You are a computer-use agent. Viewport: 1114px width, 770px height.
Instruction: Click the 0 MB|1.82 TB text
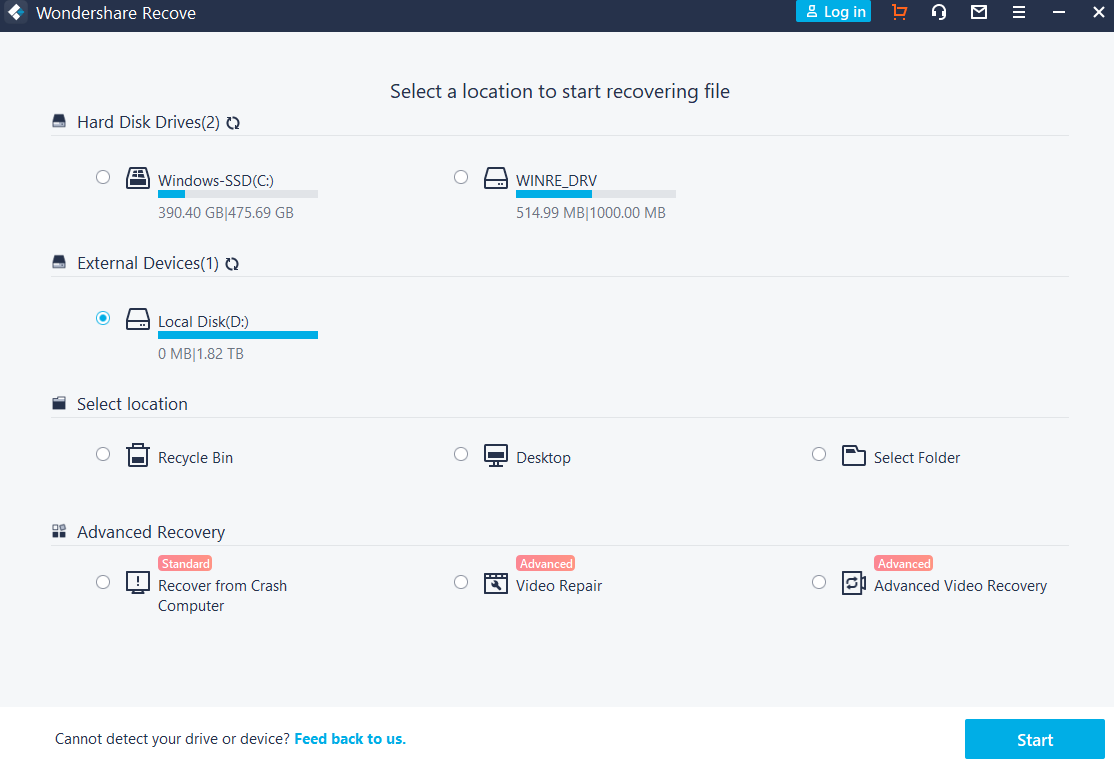click(200, 354)
